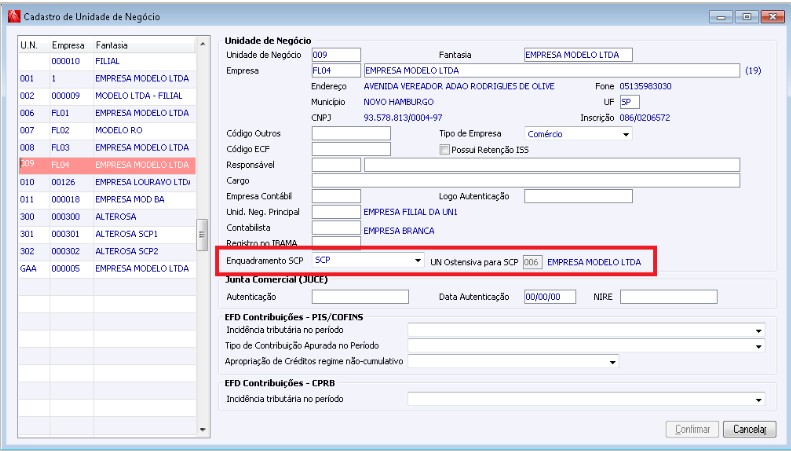Click the EMPRESA BRANCA text
Image resolution: width=791 pixels, height=451 pixels.
[x=399, y=231]
